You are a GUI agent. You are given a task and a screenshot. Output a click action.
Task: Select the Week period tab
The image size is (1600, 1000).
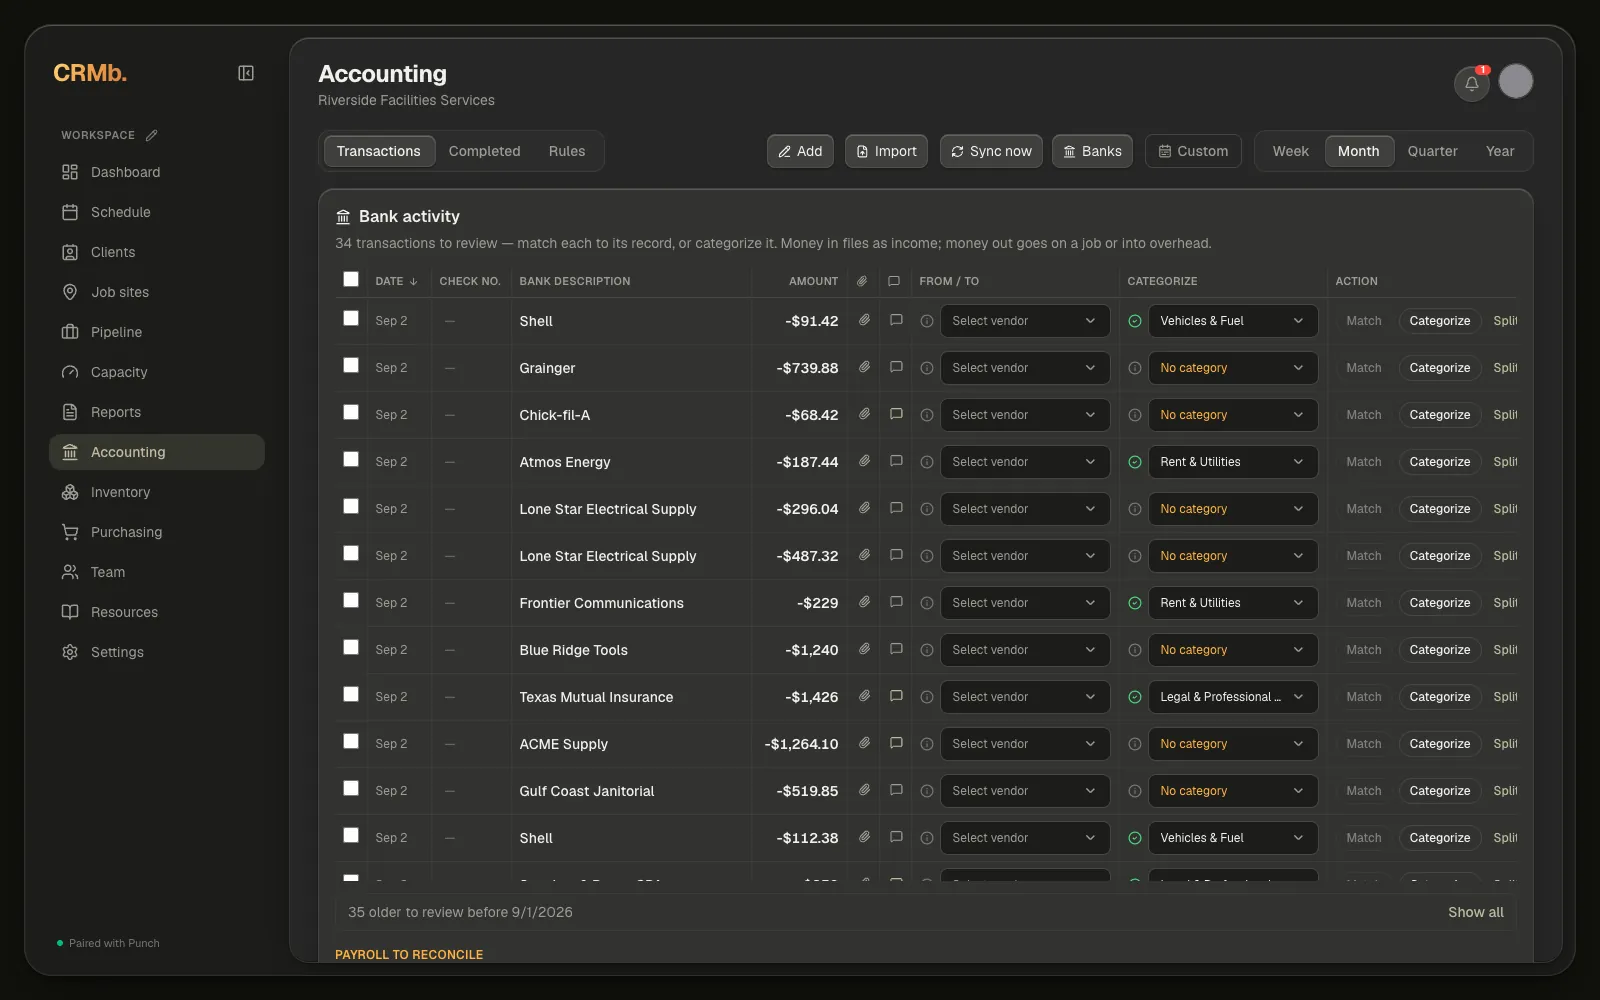coord(1290,151)
